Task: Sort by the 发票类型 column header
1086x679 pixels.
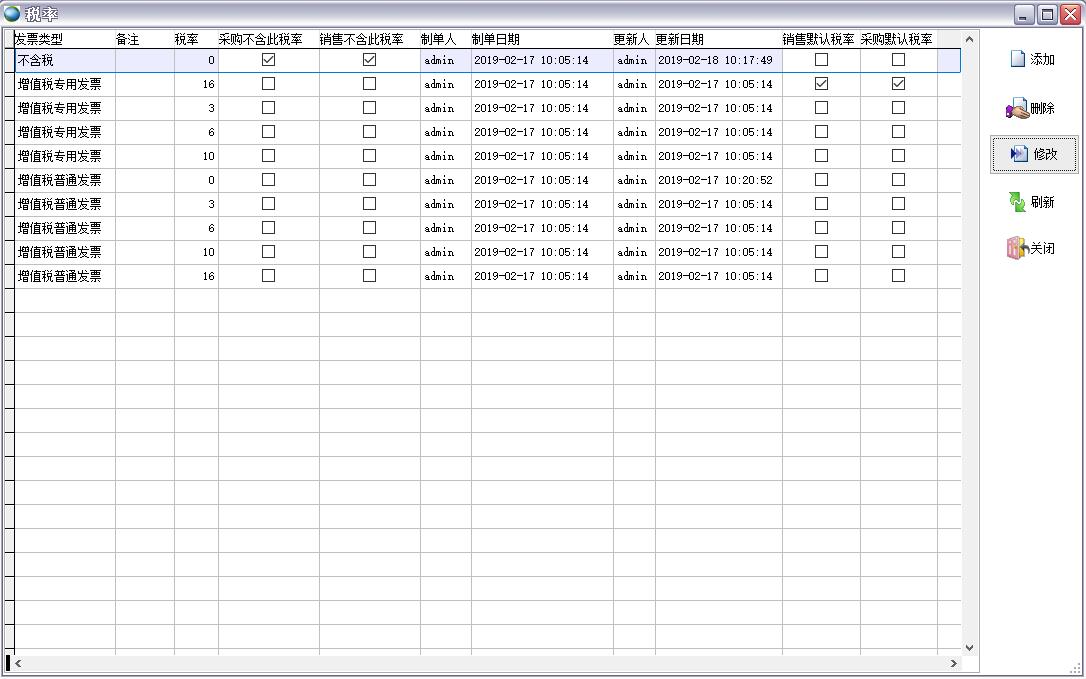Action: coord(40,39)
